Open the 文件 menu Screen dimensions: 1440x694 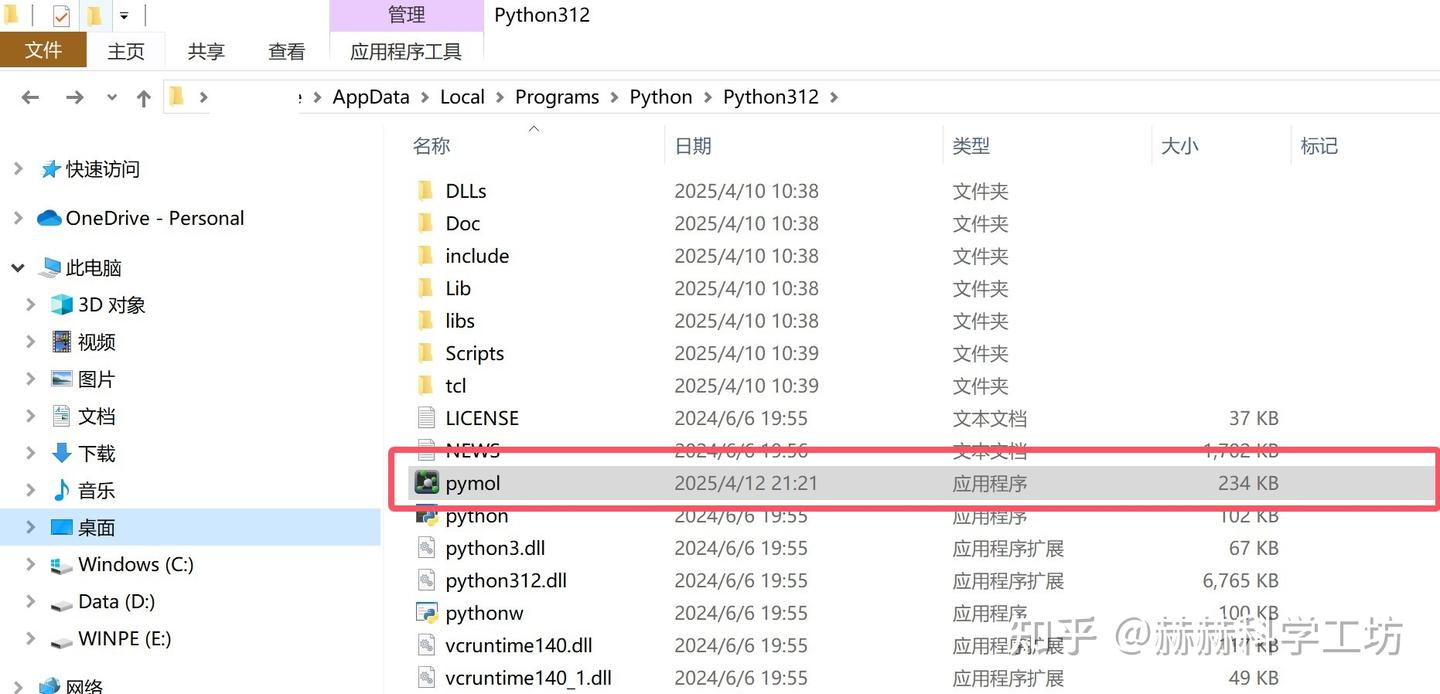coord(43,49)
